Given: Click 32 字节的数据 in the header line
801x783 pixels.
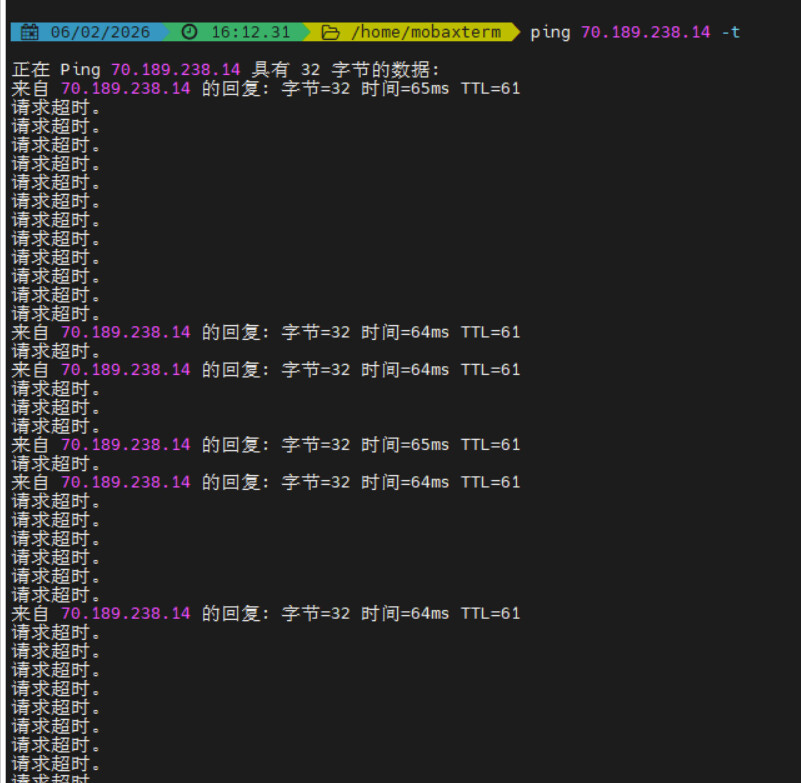Looking at the screenshot, I should 370,70.
